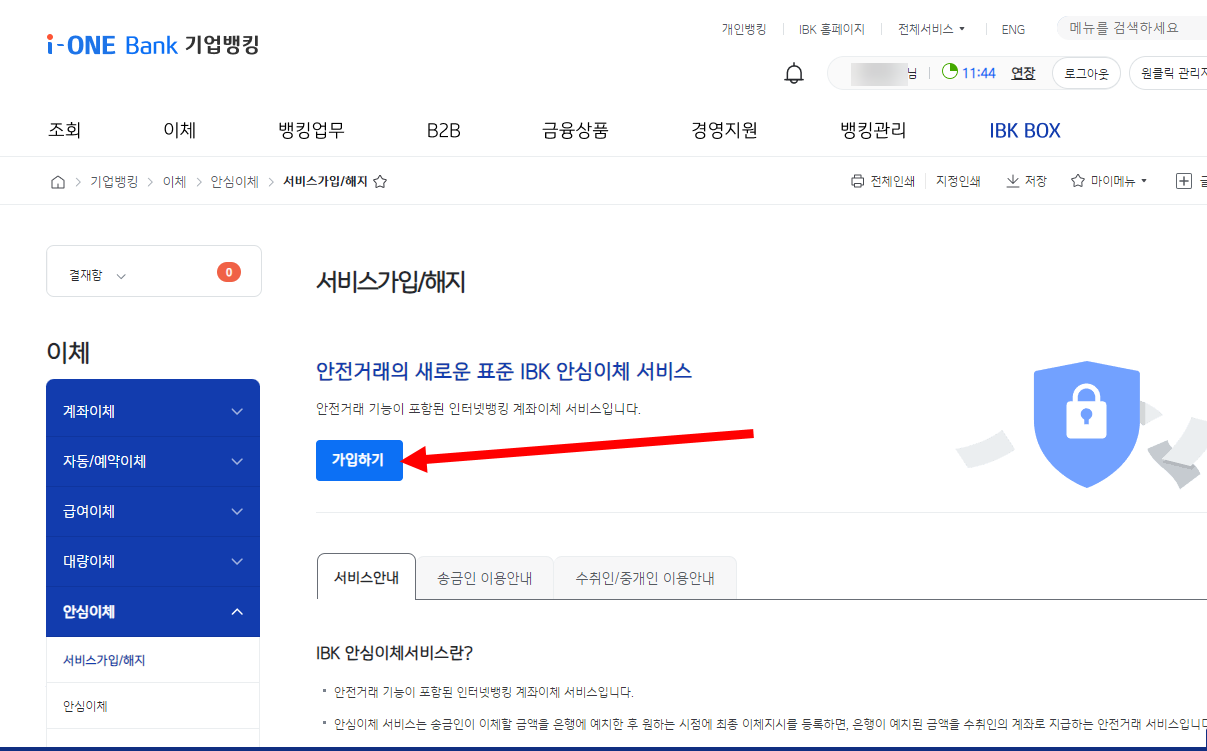The width and height of the screenshot is (1207, 751).
Task: Click the i-ONE Bank logo
Action: 152,44
